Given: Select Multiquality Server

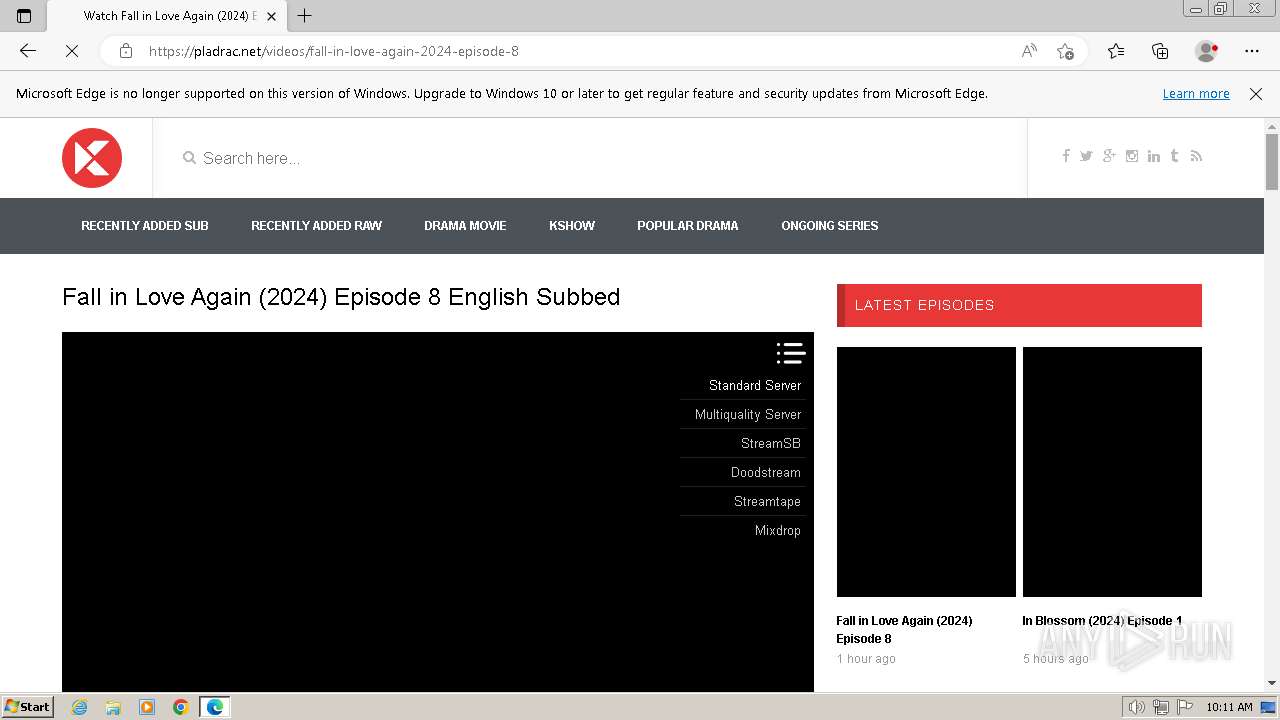Looking at the screenshot, I should pyautogui.click(x=748, y=414).
